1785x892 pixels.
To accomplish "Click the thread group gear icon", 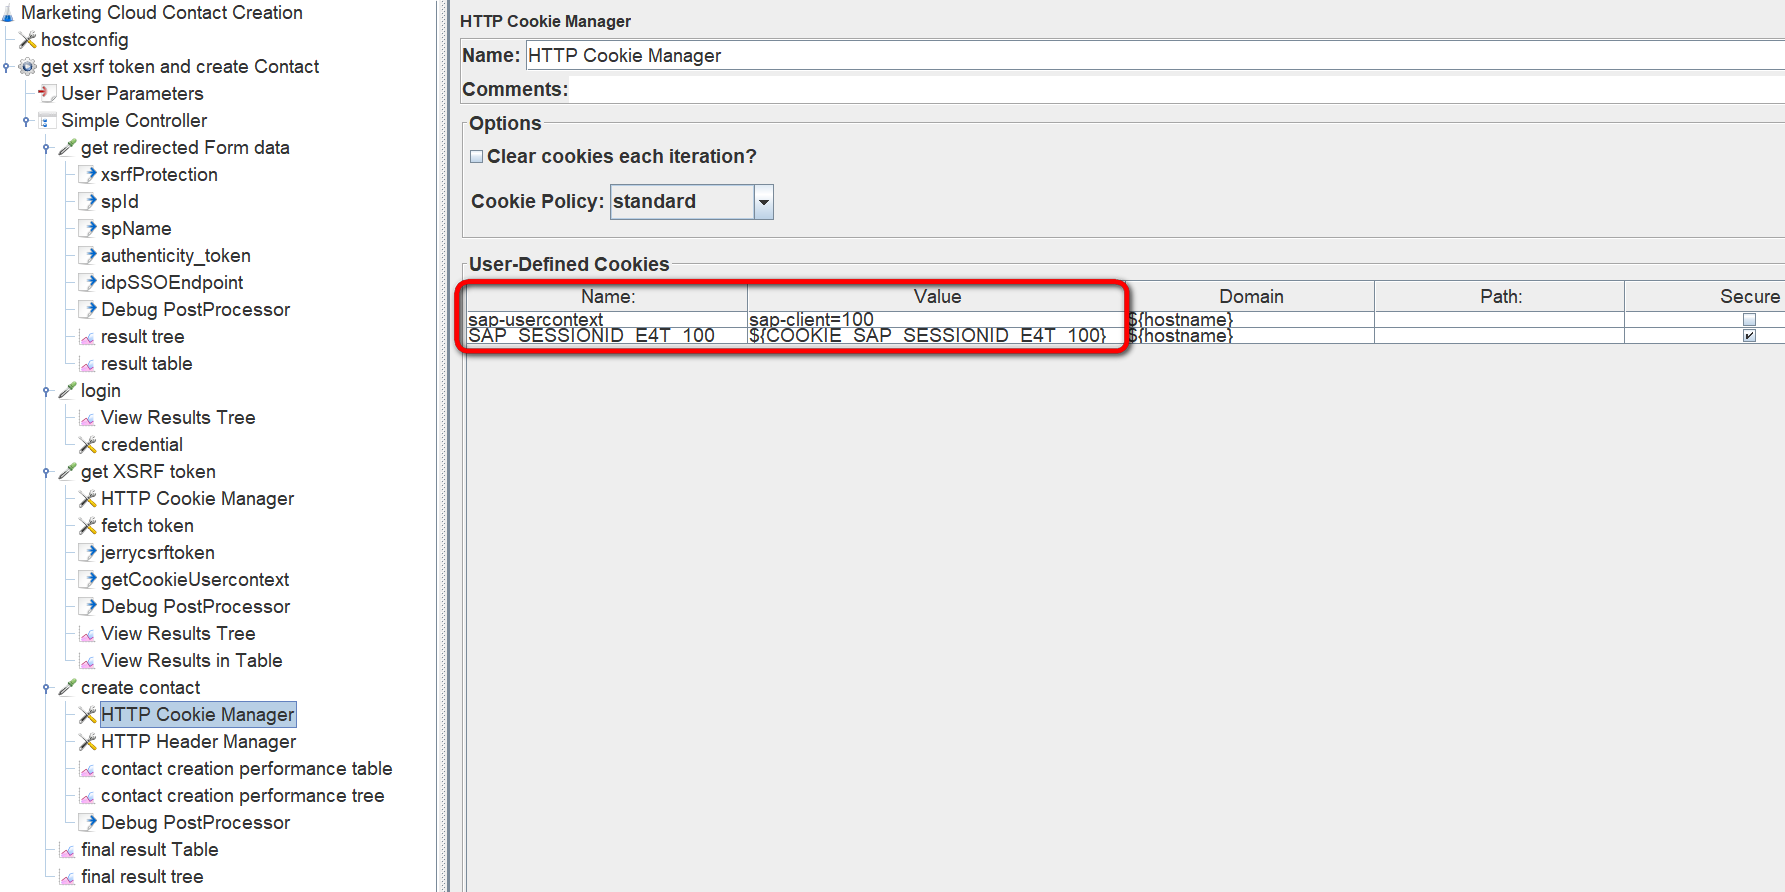I will pos(28,67).
